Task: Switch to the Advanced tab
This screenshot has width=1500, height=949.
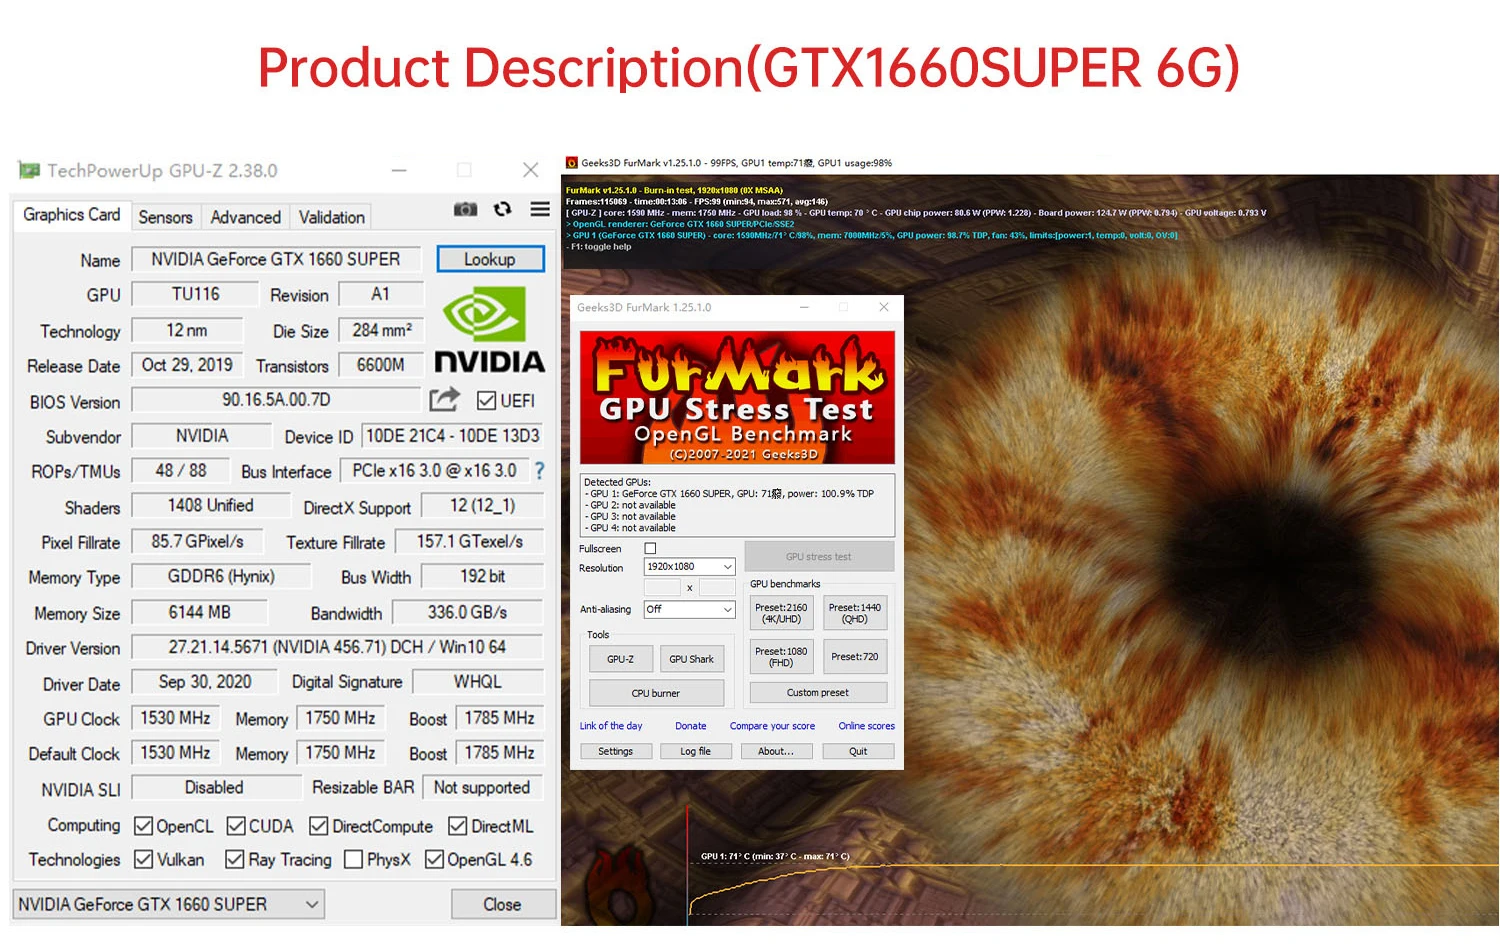Action: pyautogui.click(x=245, y=217)
